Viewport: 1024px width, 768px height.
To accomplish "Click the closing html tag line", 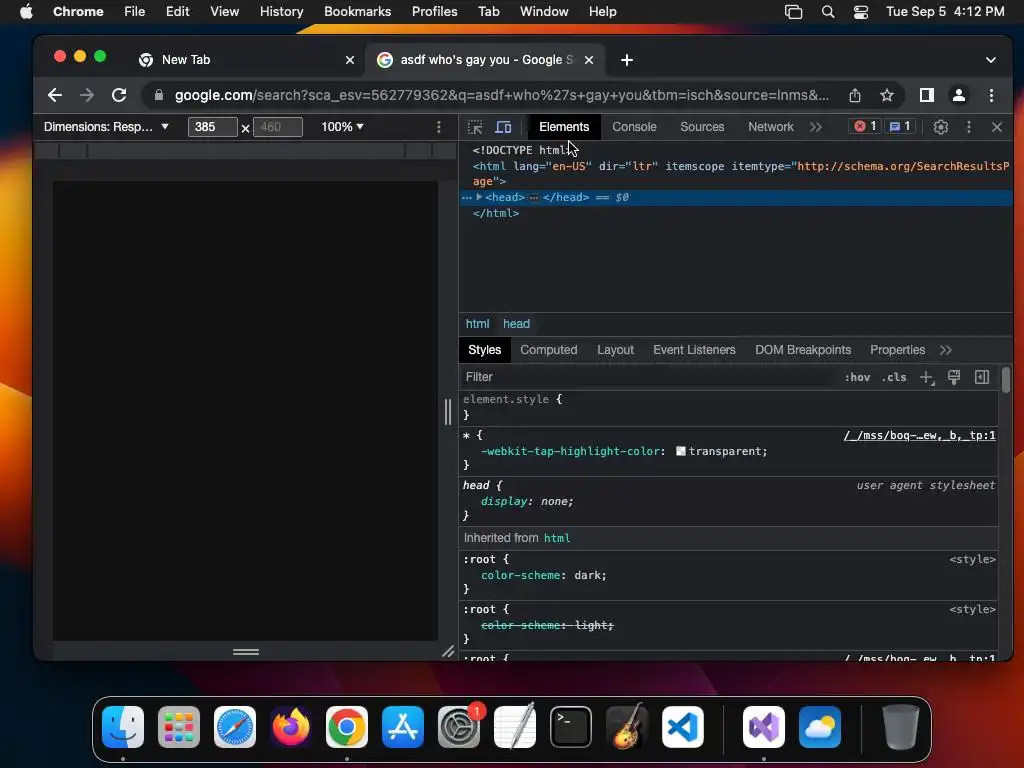I will point(496,214).
